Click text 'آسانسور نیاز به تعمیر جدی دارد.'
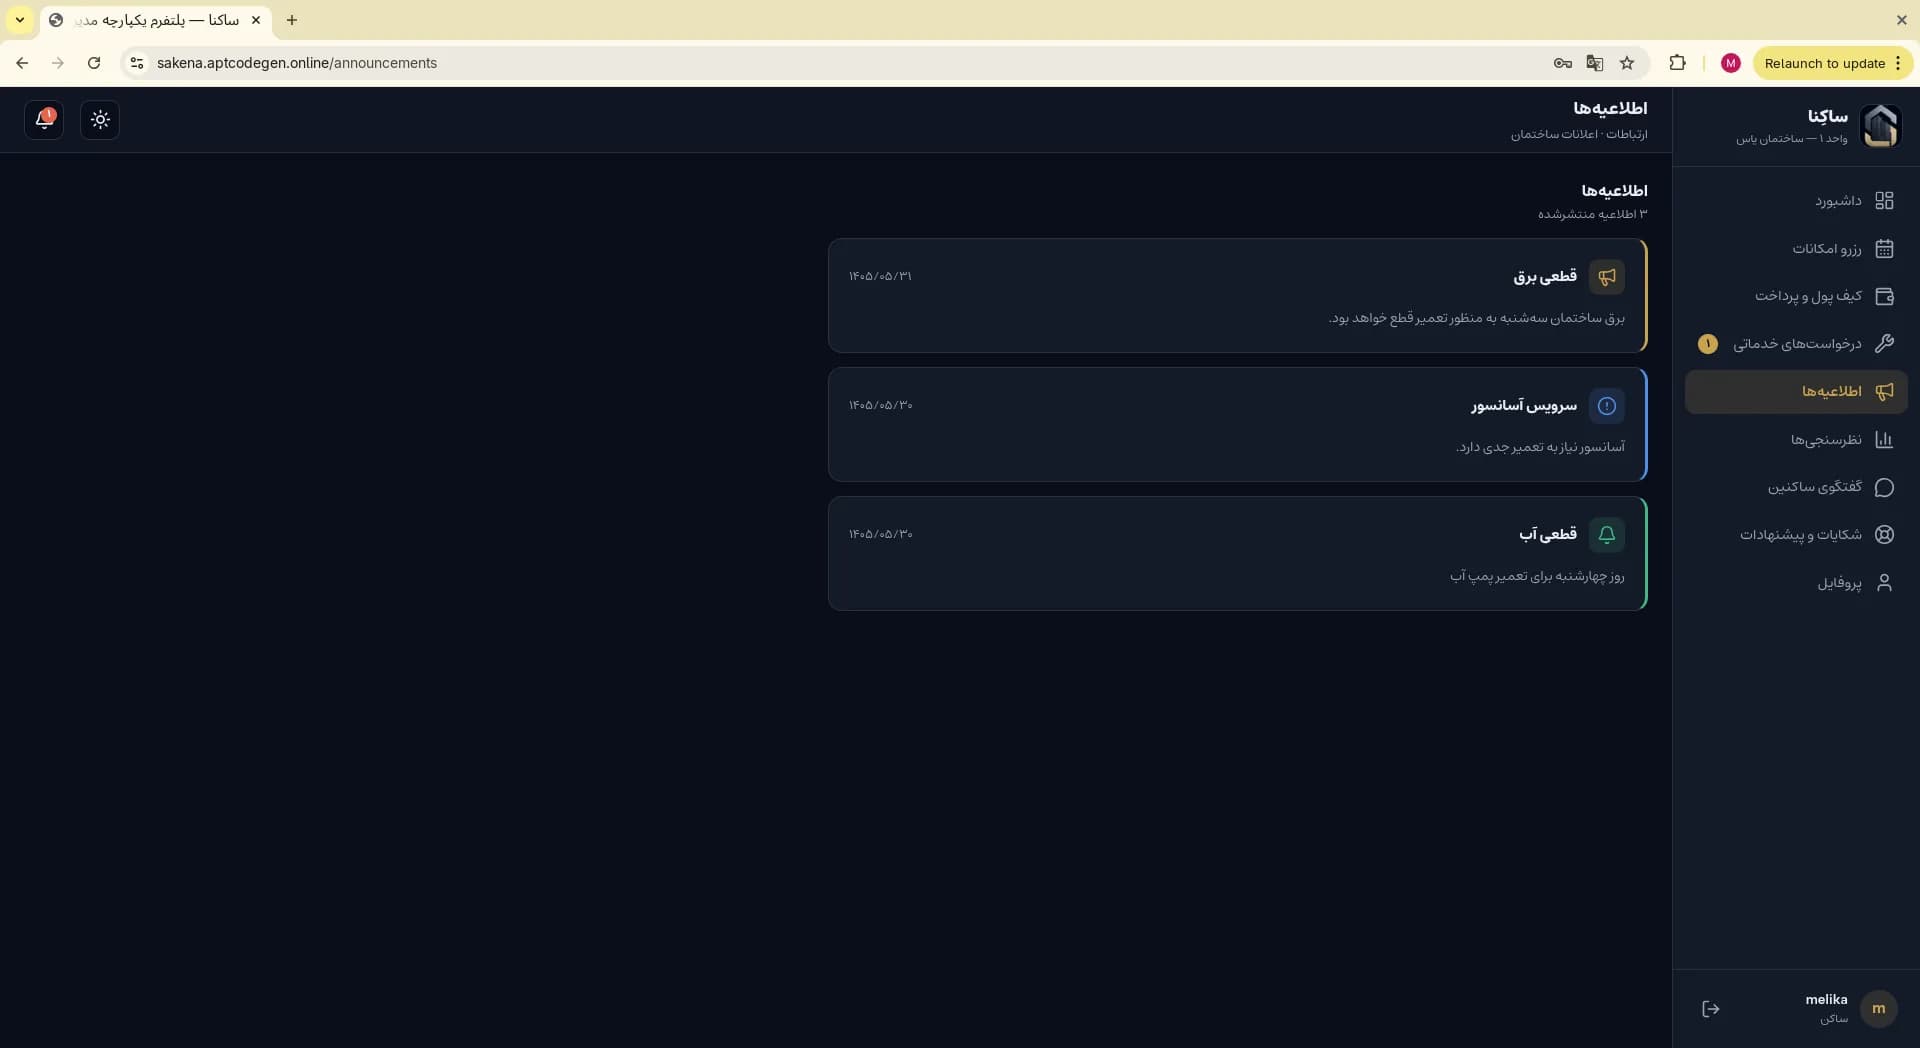 pyautogui.click(x=1540, y=447)
